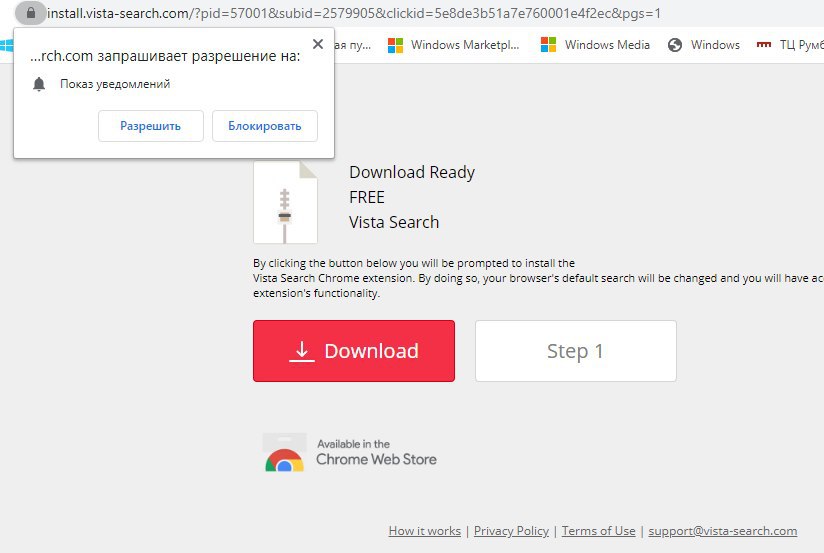The width and height of the screenshot is (824, 553).
Task: Click the bell icon in permission popup
Action: point(39,84)
